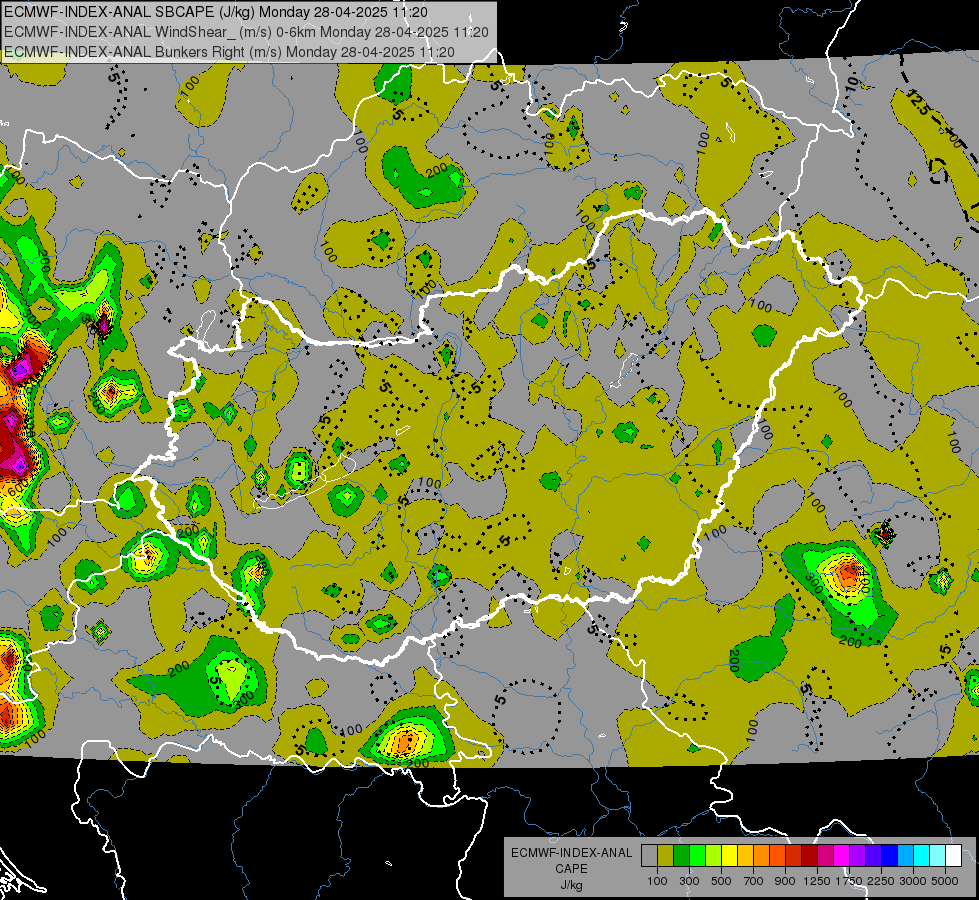Select the bright green legend swatch
This screenshot has height=900, width=979.
pyautogui.click(x=697, y=855)
